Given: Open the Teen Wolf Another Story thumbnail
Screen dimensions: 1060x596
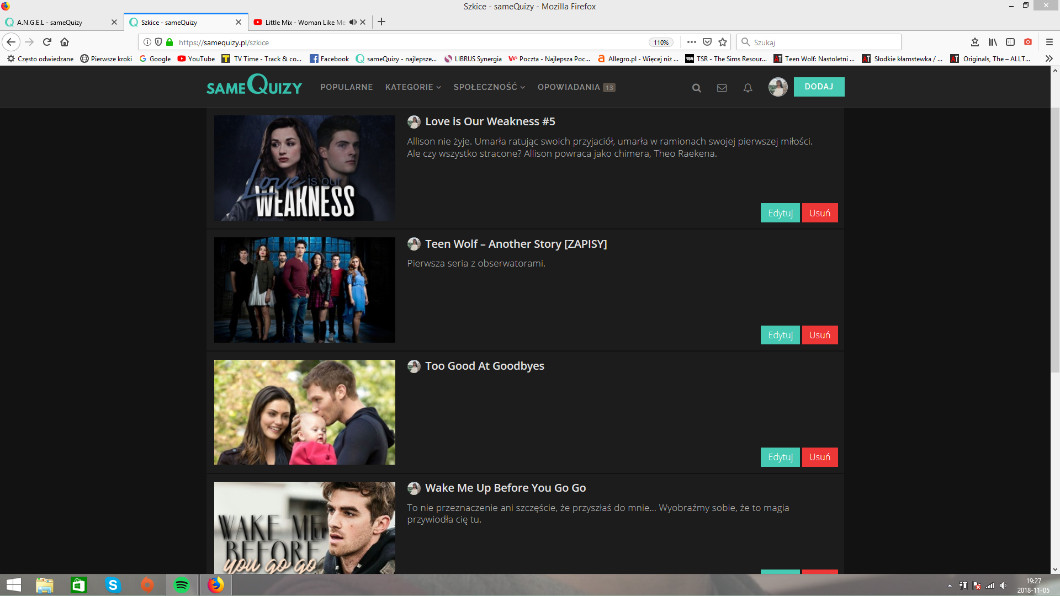Looking at the screenshot, I should [x=304, y=290].
